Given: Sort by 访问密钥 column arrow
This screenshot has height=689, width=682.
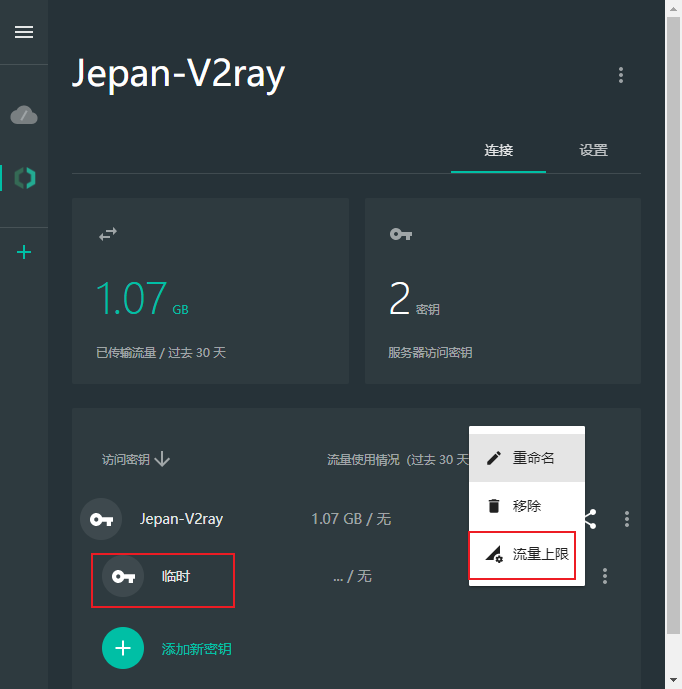Looking at the screenshot, I should [162, 459].
